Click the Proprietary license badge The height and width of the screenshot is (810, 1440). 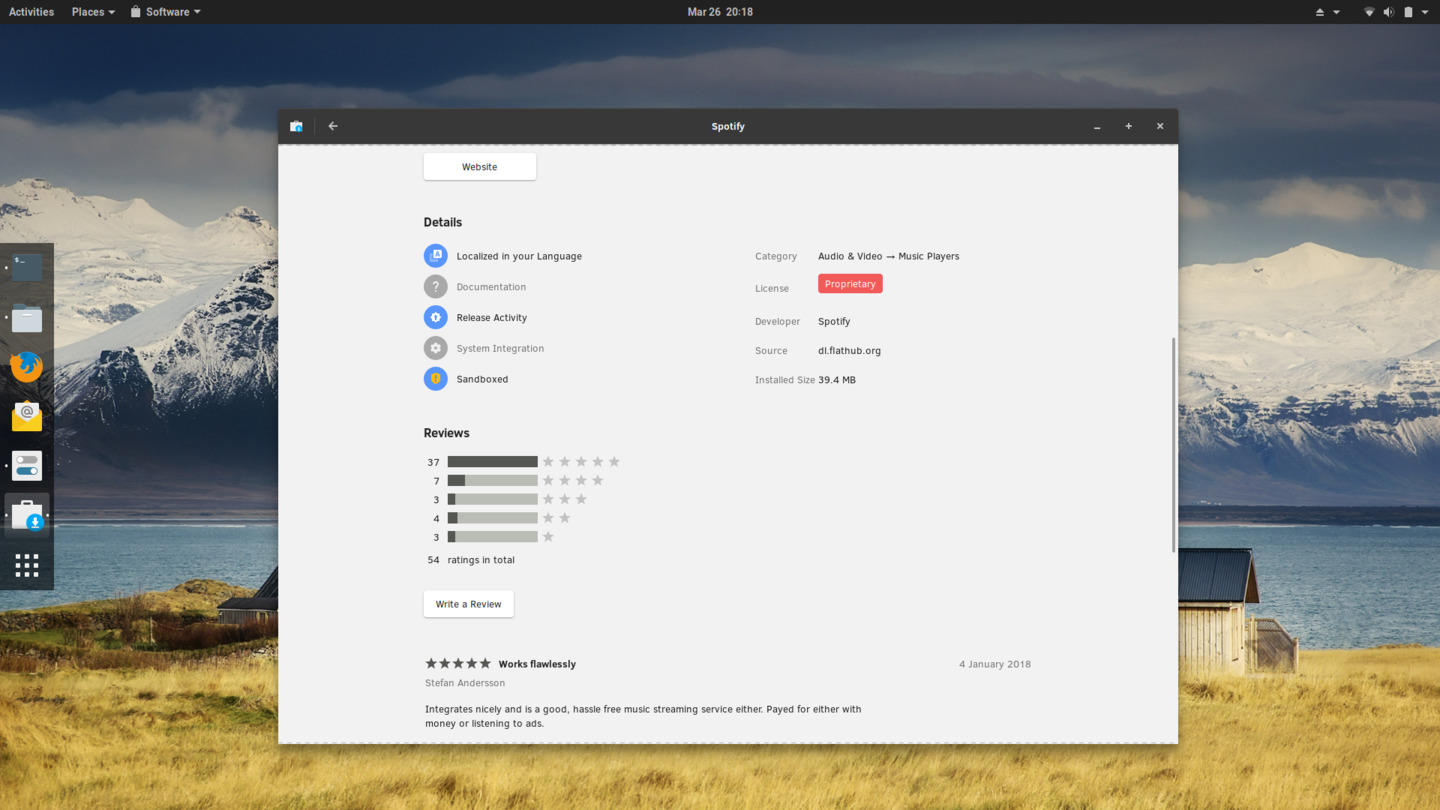click(x=850, y=284)
